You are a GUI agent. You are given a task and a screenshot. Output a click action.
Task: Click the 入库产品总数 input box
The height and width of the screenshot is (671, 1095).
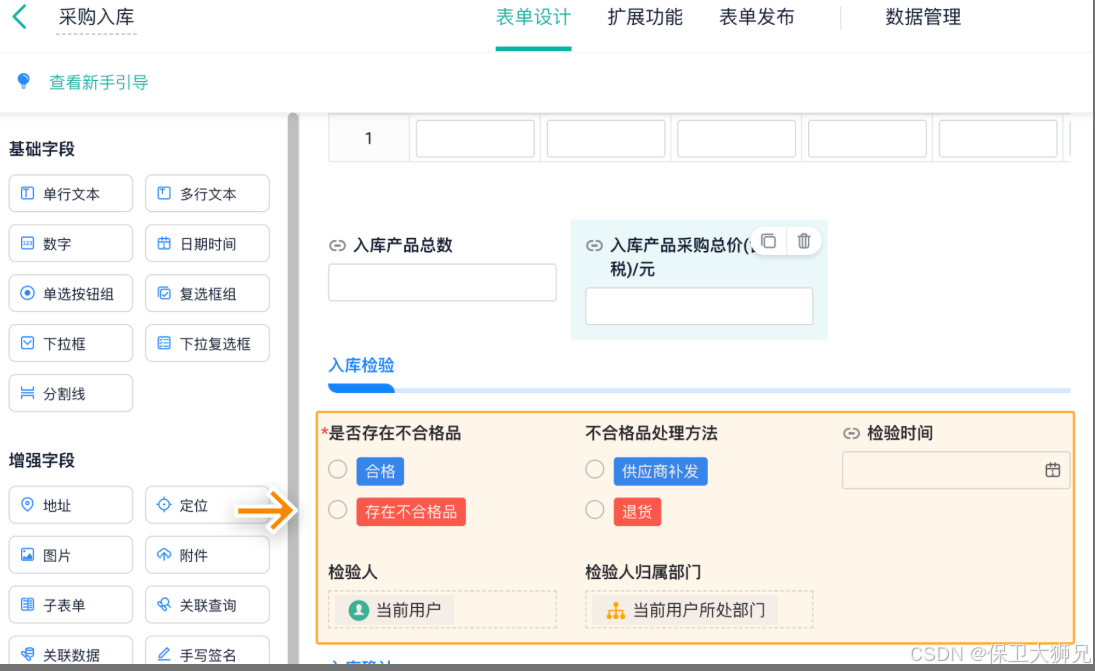[x=442, y=282]
